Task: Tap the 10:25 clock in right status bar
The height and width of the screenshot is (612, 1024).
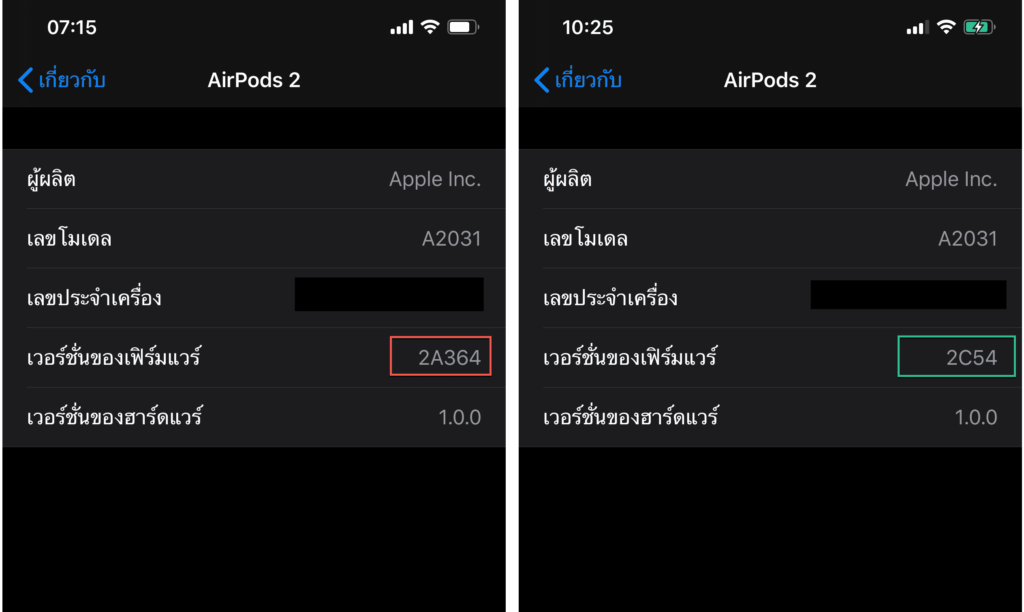Action: tap(590, 27)
